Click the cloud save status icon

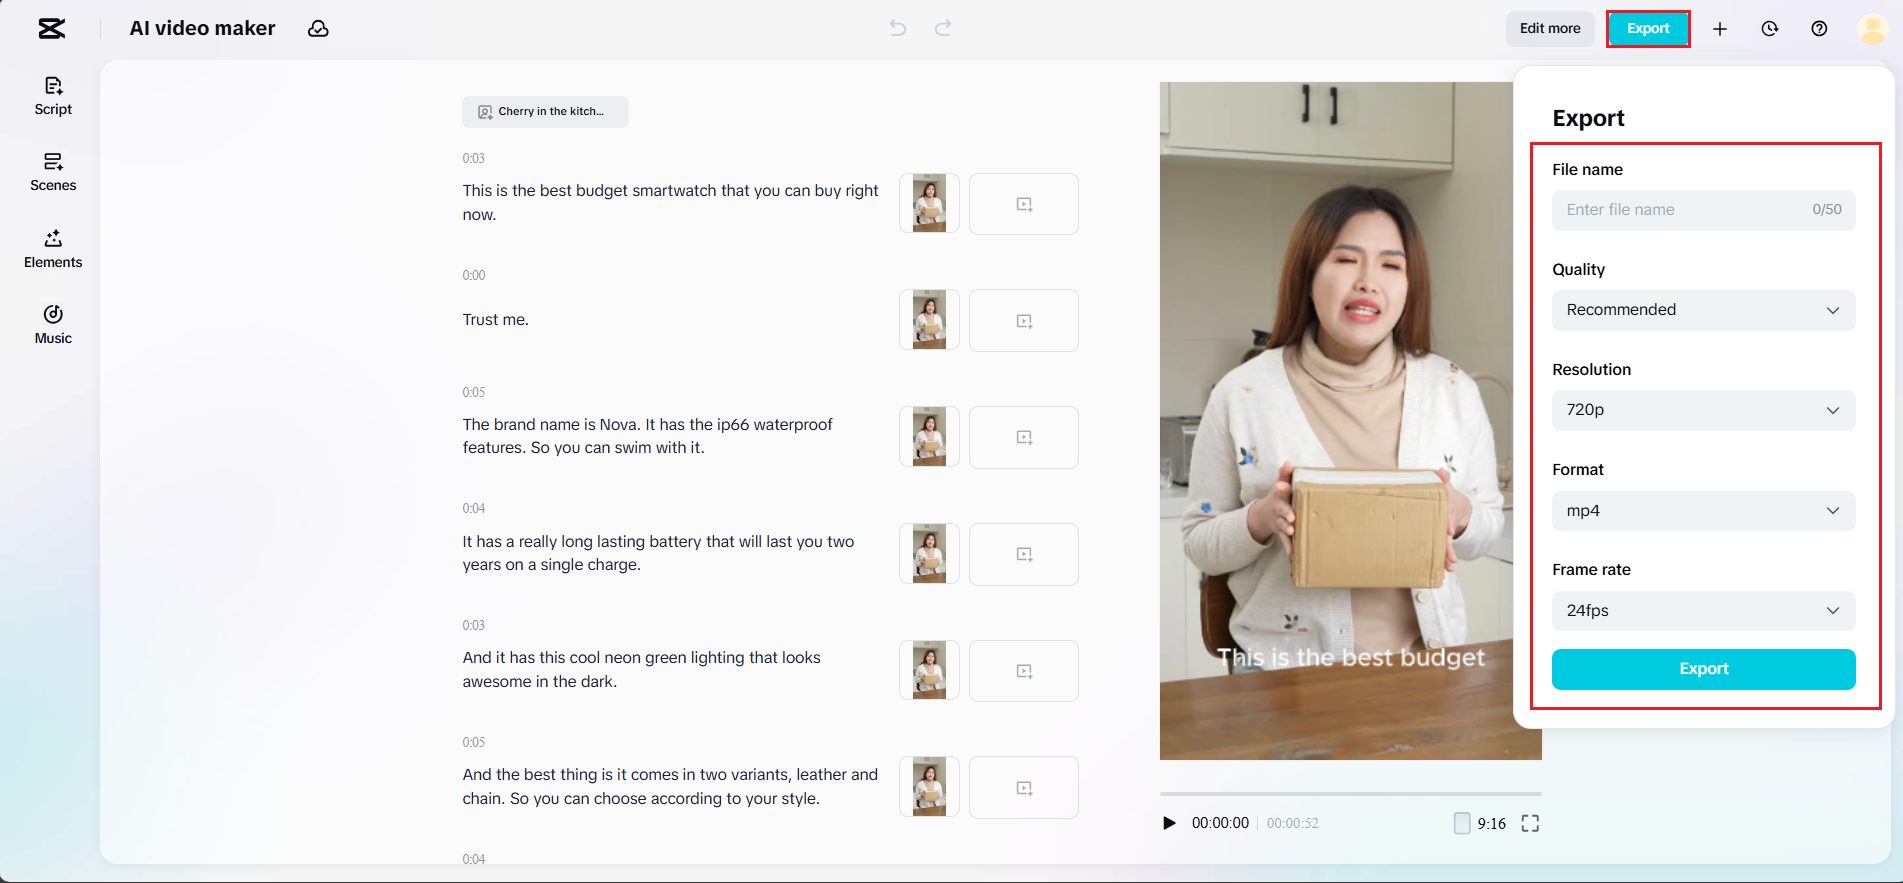tap(318, 29)
